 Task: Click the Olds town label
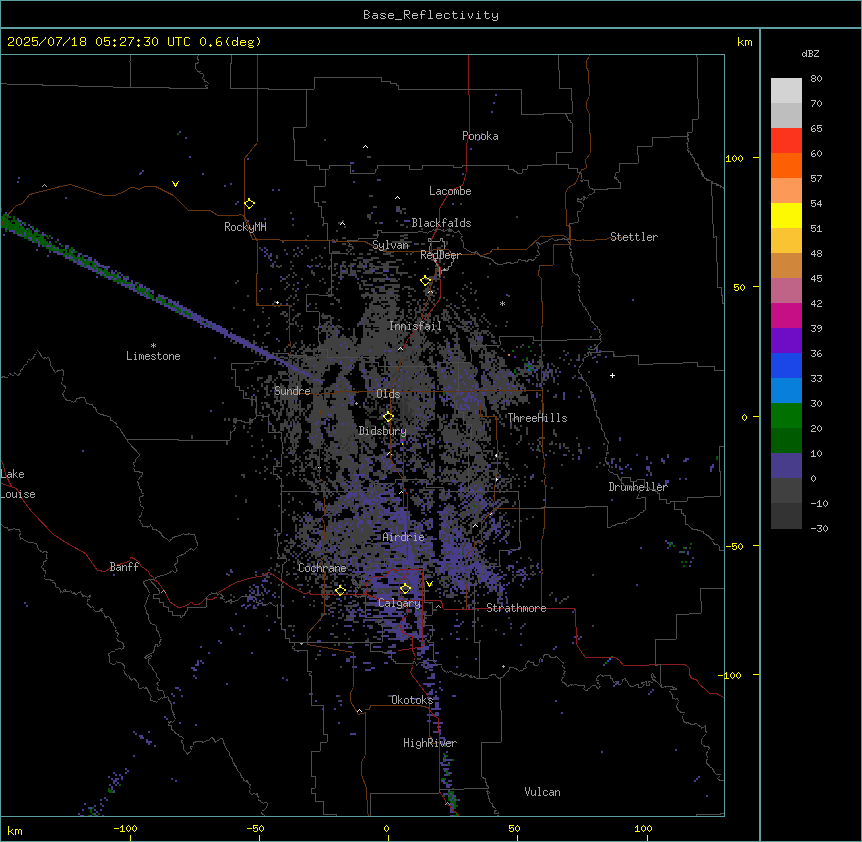388,394
